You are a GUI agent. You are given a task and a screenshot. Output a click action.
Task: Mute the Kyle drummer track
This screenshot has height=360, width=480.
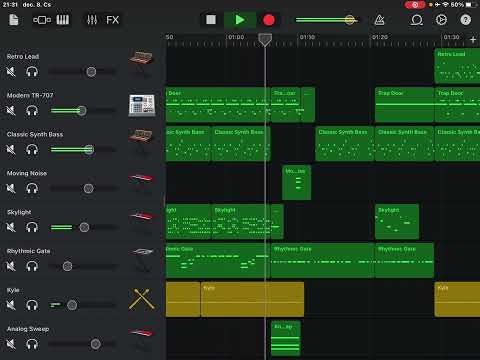11,305
